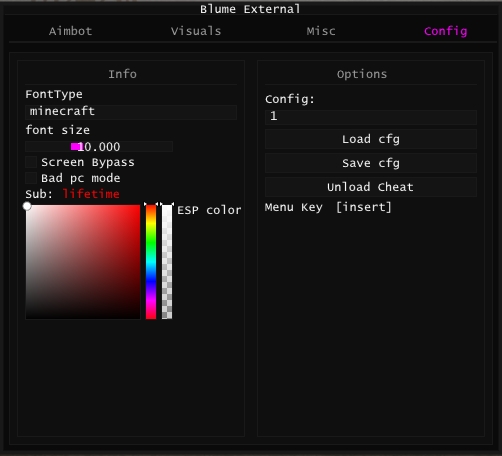Choose a hue on the rainbow bar

click(151, 262)
